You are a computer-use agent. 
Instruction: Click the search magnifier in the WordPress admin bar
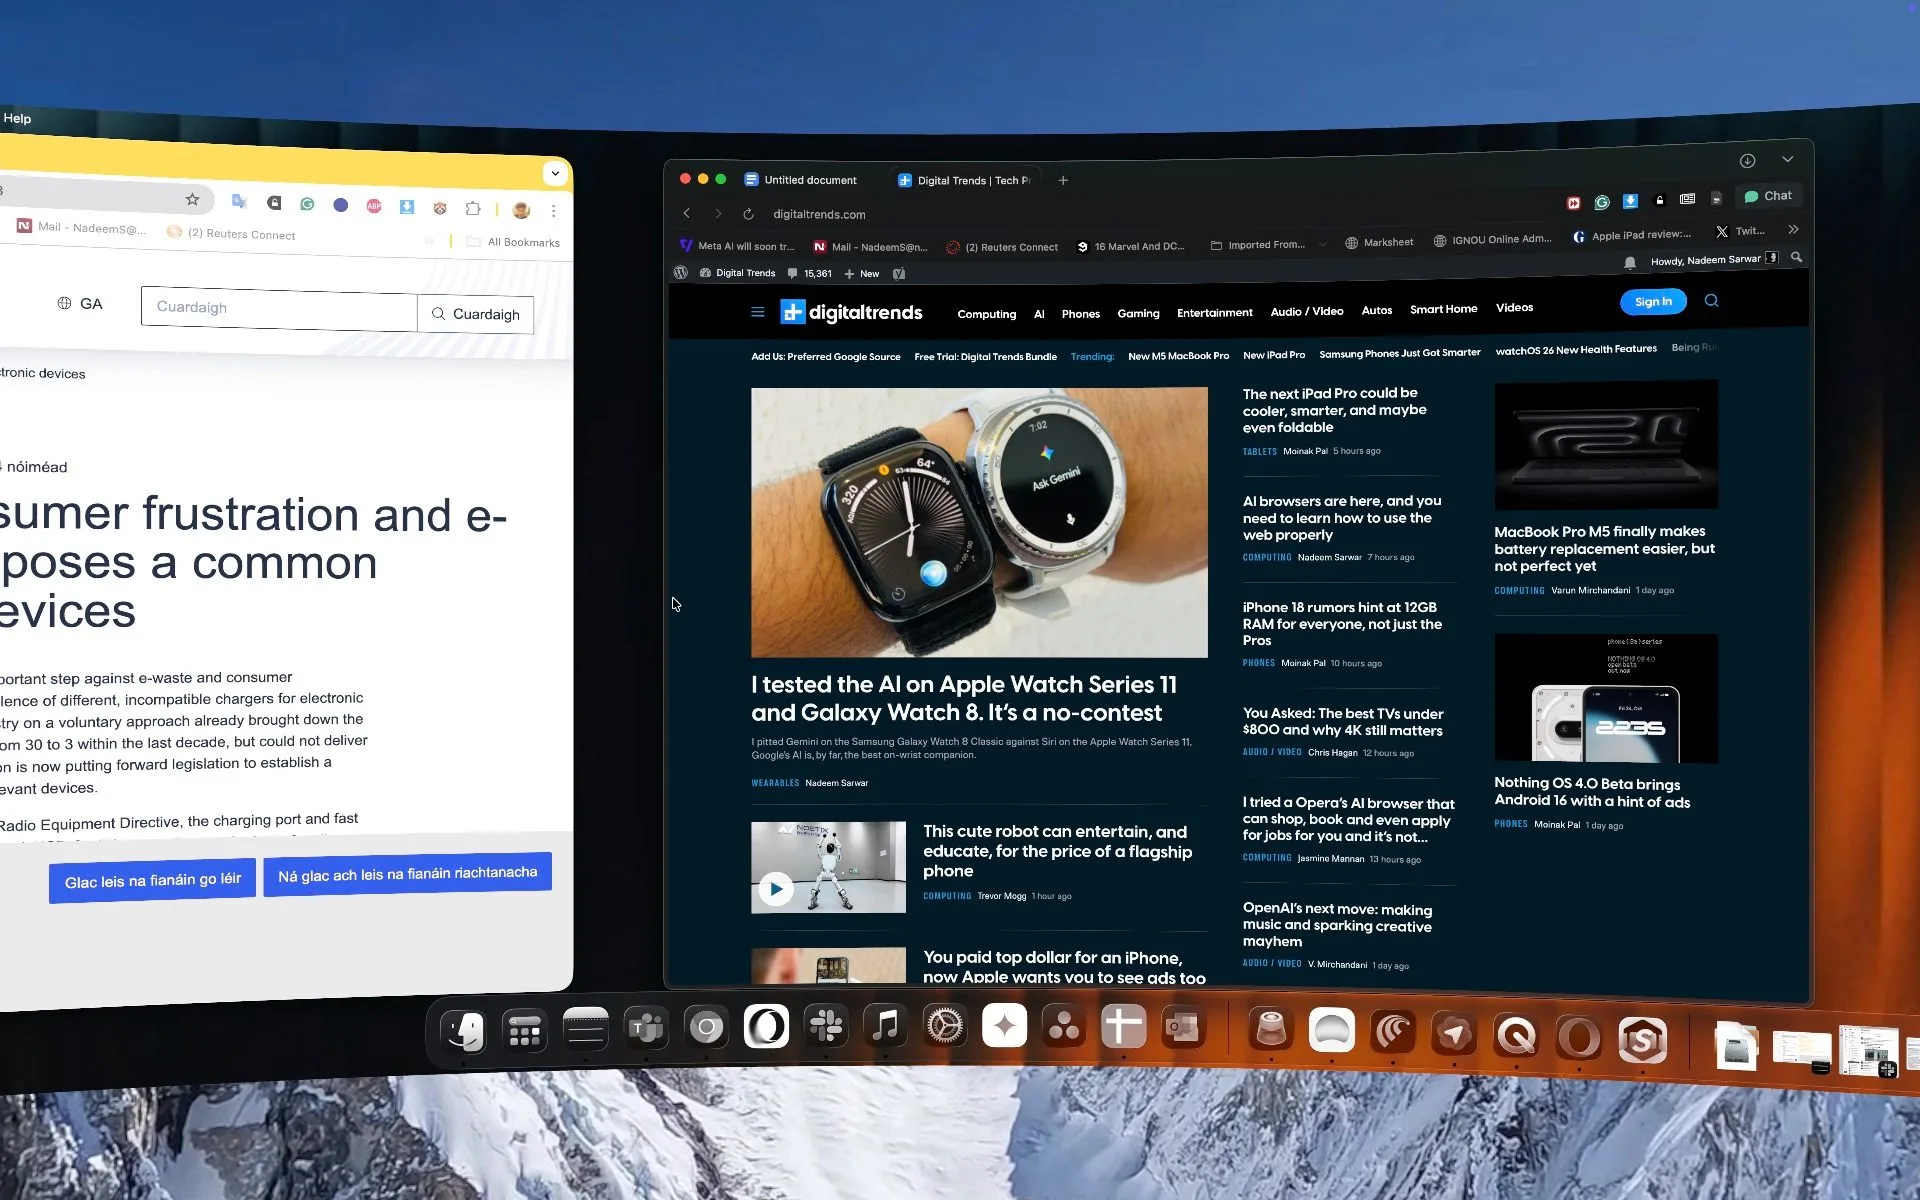tap(1797, 257)
